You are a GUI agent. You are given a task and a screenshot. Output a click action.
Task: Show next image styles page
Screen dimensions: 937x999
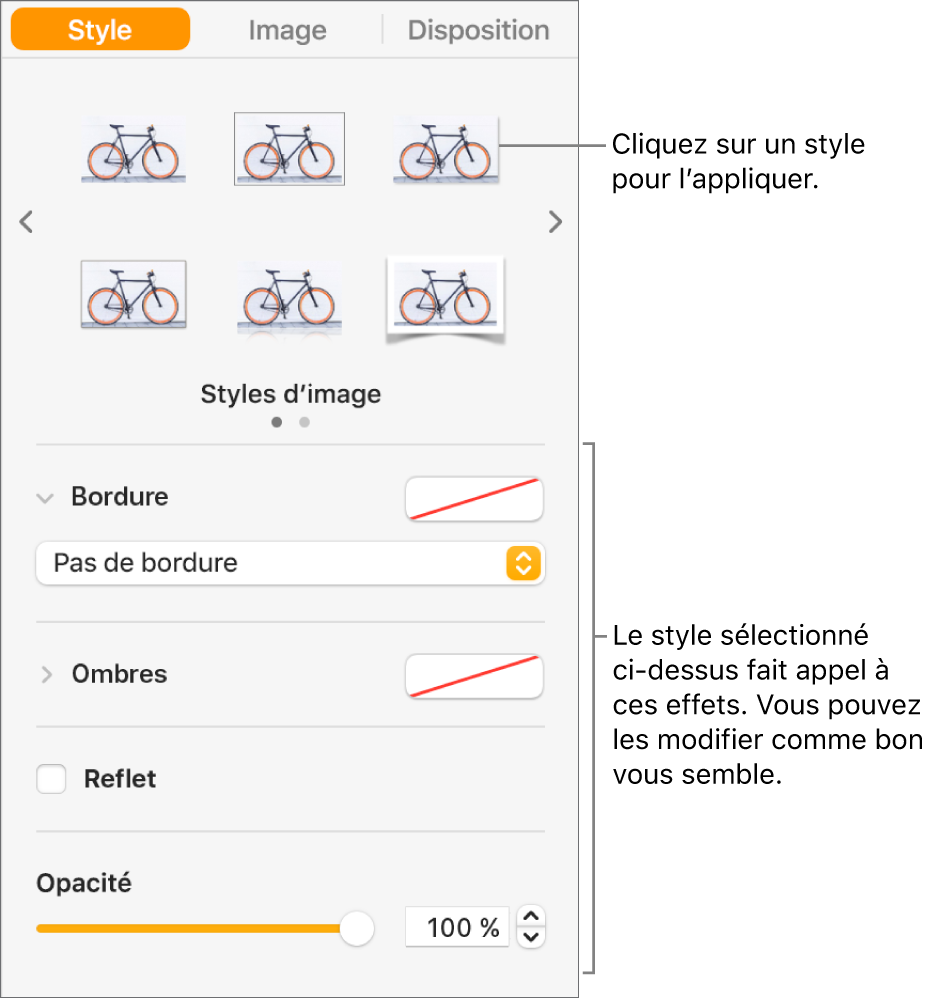555,222
